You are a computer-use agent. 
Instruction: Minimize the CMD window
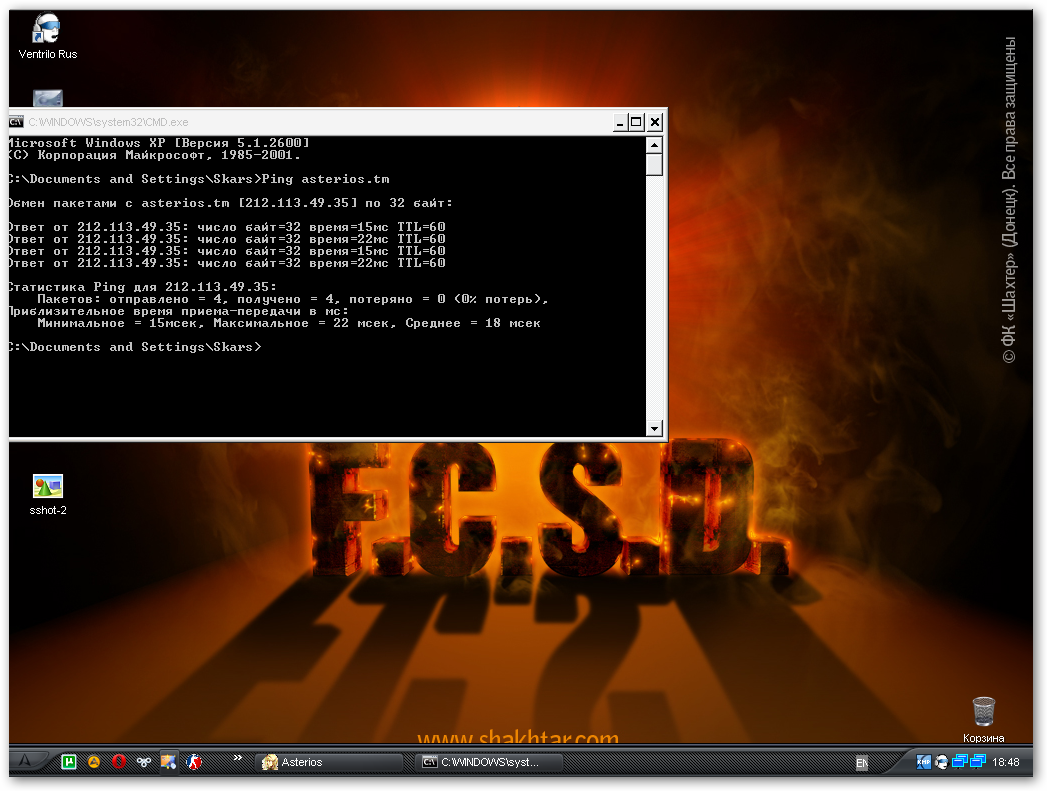[x=620, y=122]
